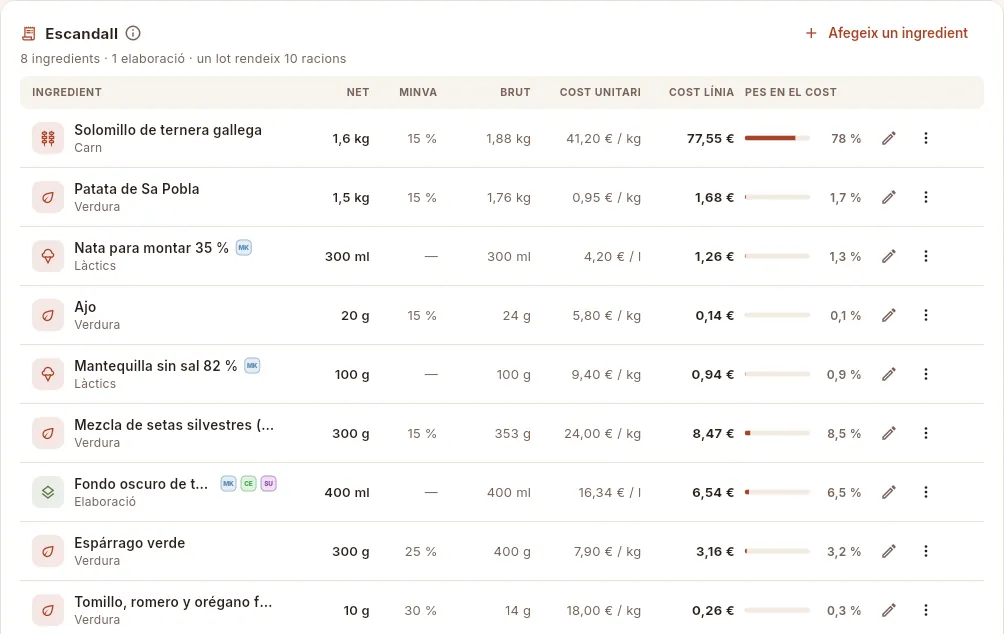1004x634 pixels.
Task: Click the 9,40 € / kg unit cost
Action: pyautogui.click(x=606, y=374)
